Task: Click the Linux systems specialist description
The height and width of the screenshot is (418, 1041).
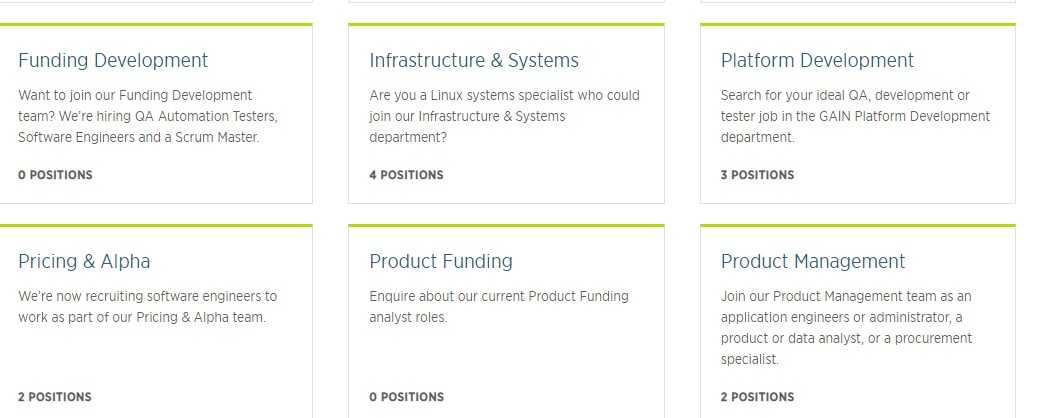Action: click(x=504, y=116)
